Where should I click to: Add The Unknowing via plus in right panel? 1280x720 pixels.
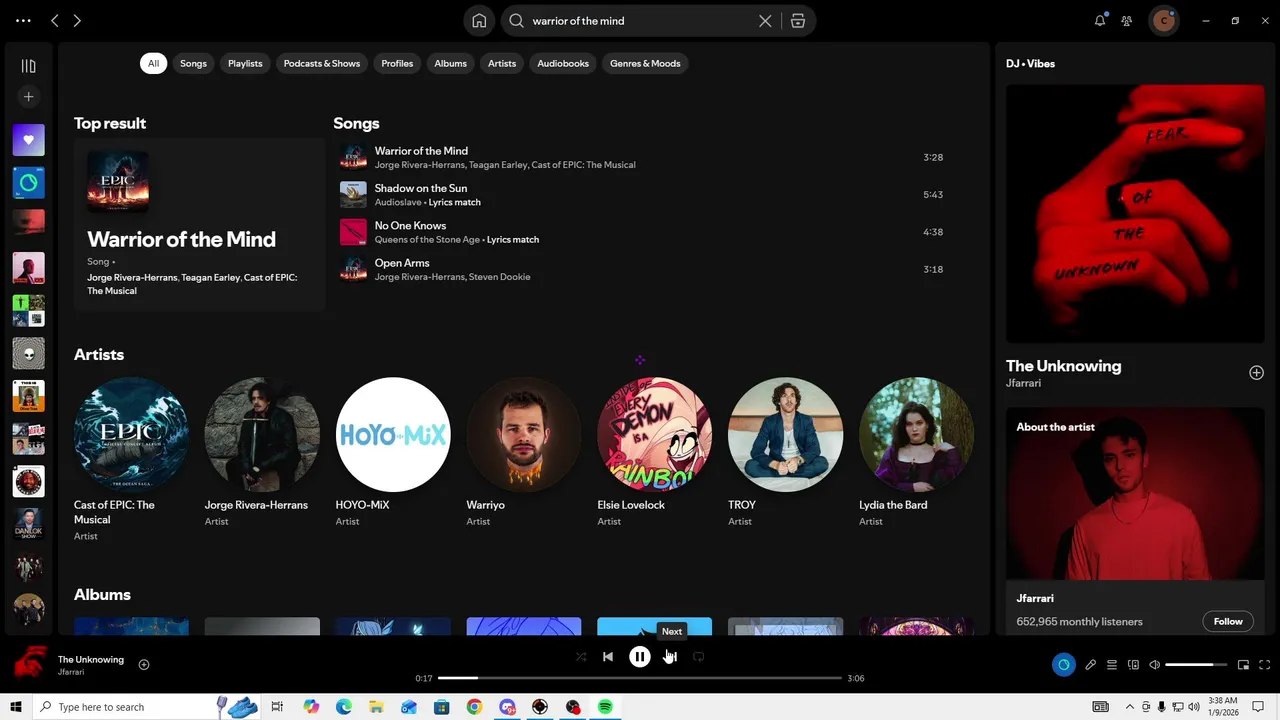1256,372
